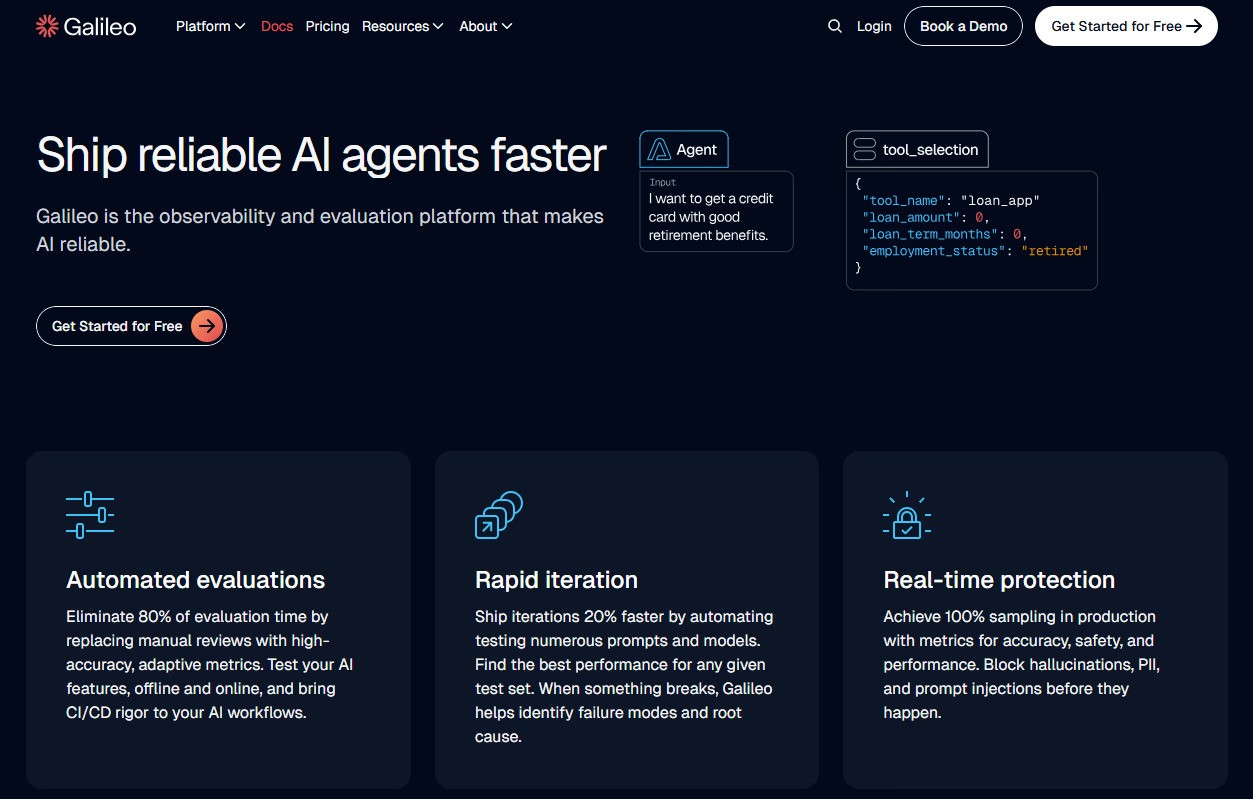Click the tool_selection stacked pills icon

[x=864, y=150]
